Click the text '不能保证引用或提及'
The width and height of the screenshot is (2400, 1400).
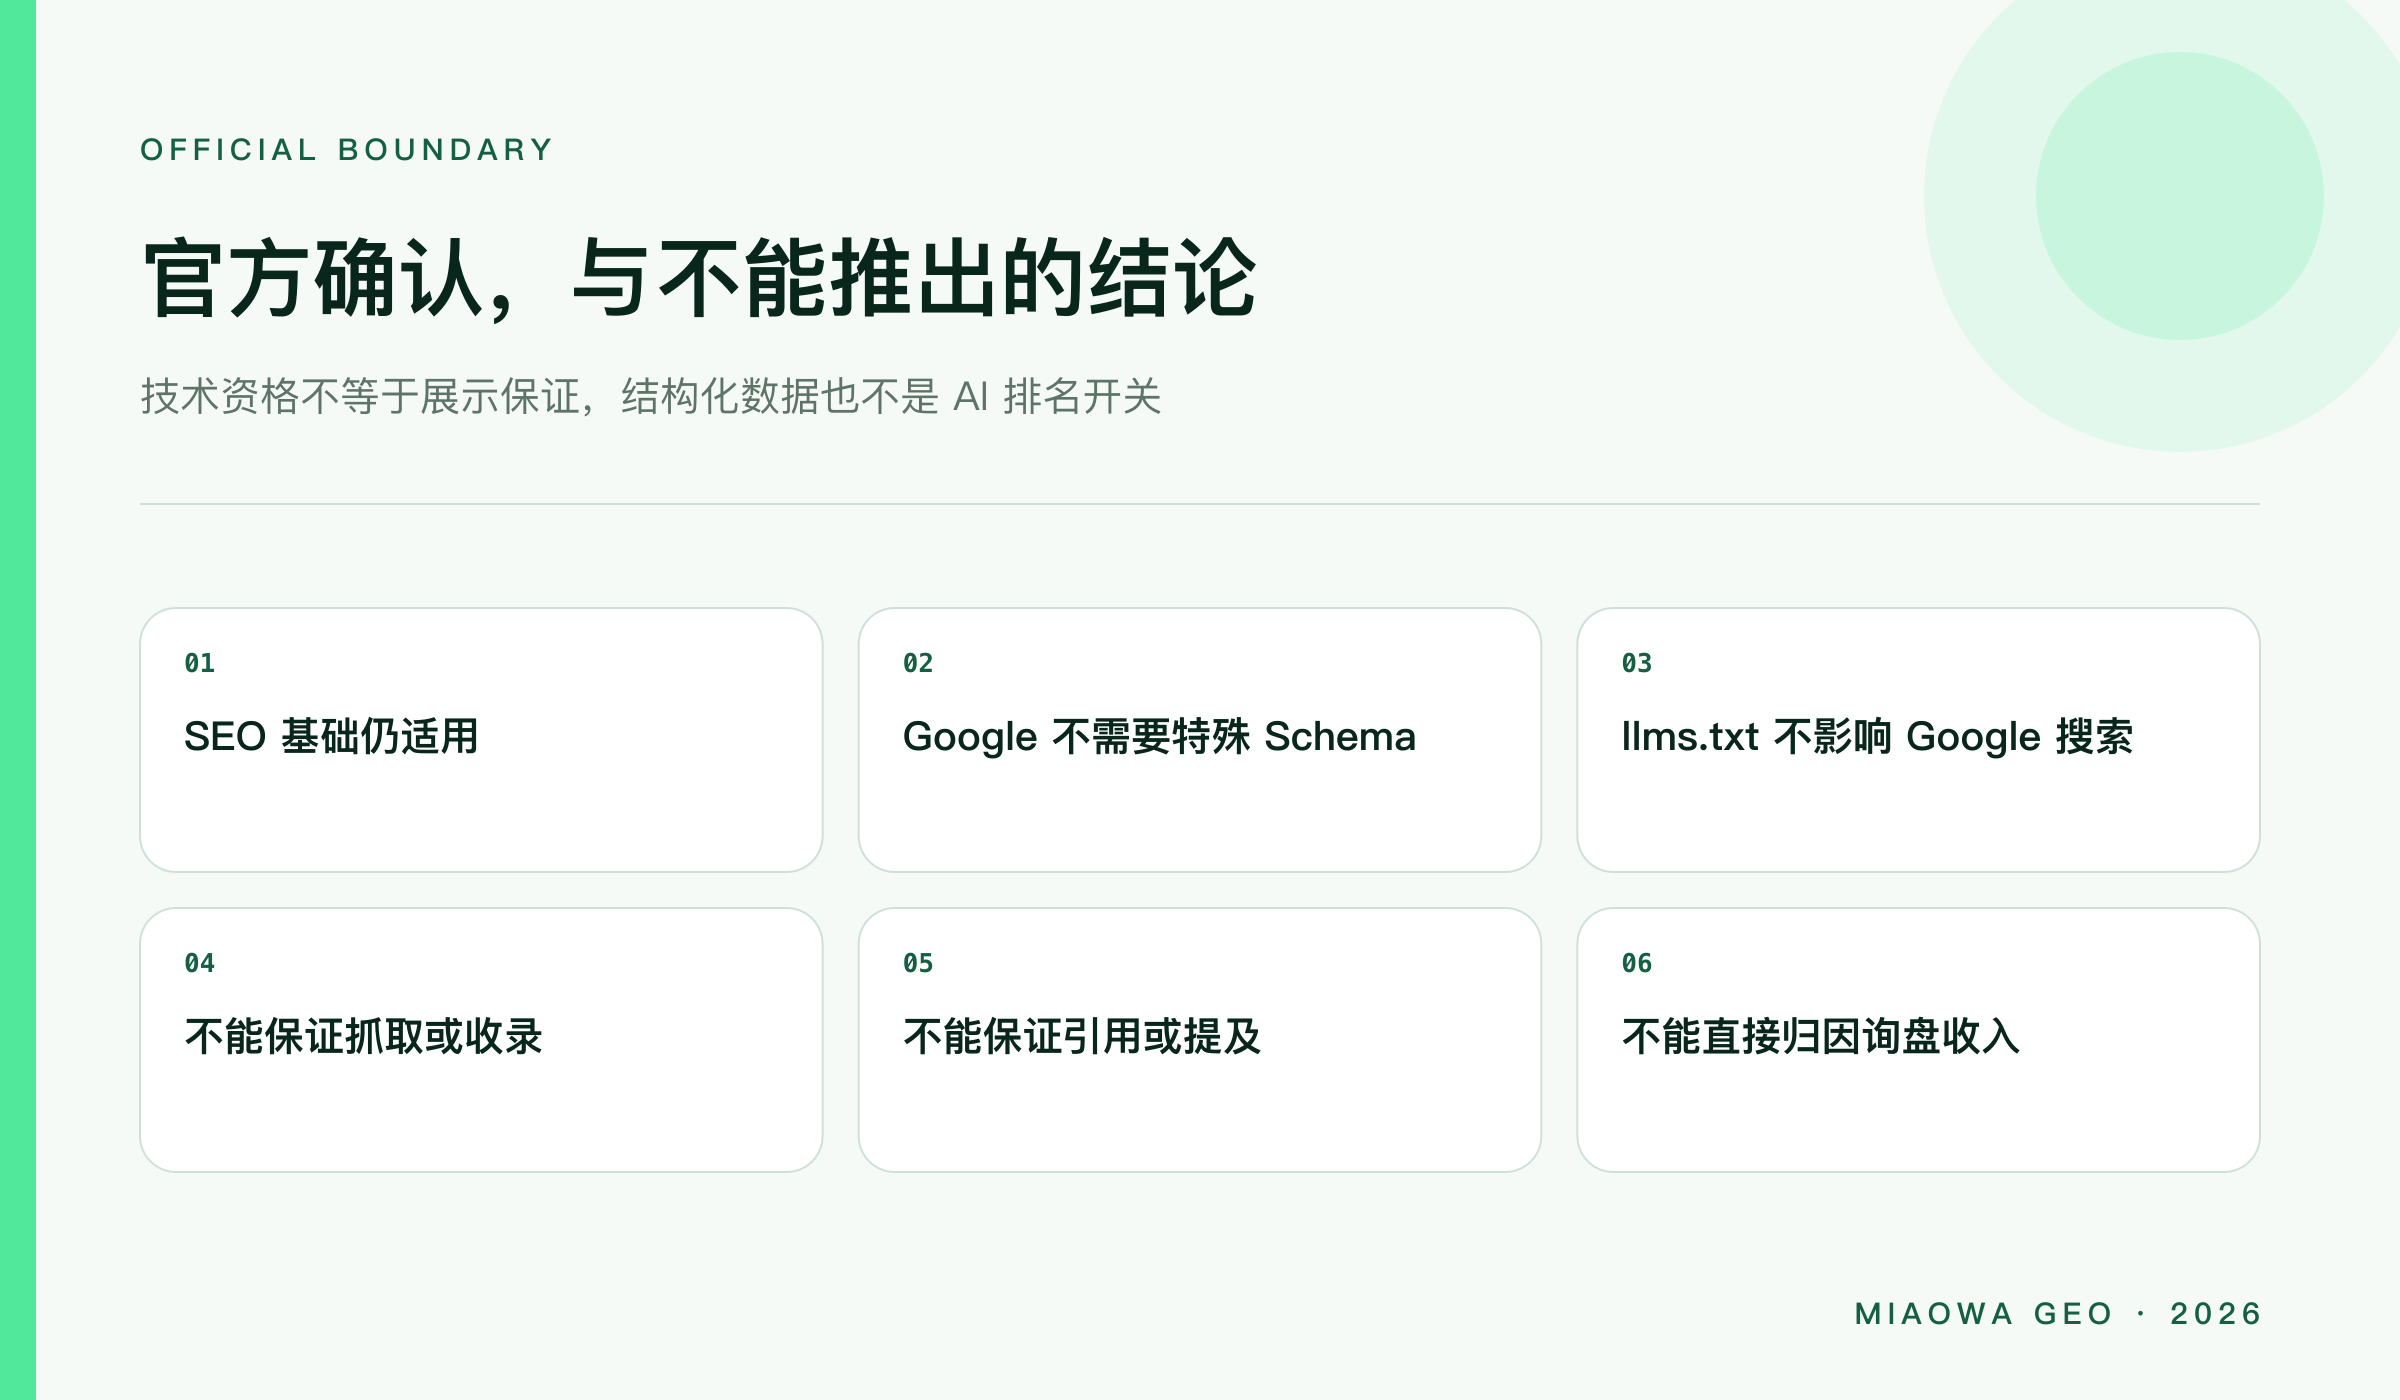[1082, 1037]
